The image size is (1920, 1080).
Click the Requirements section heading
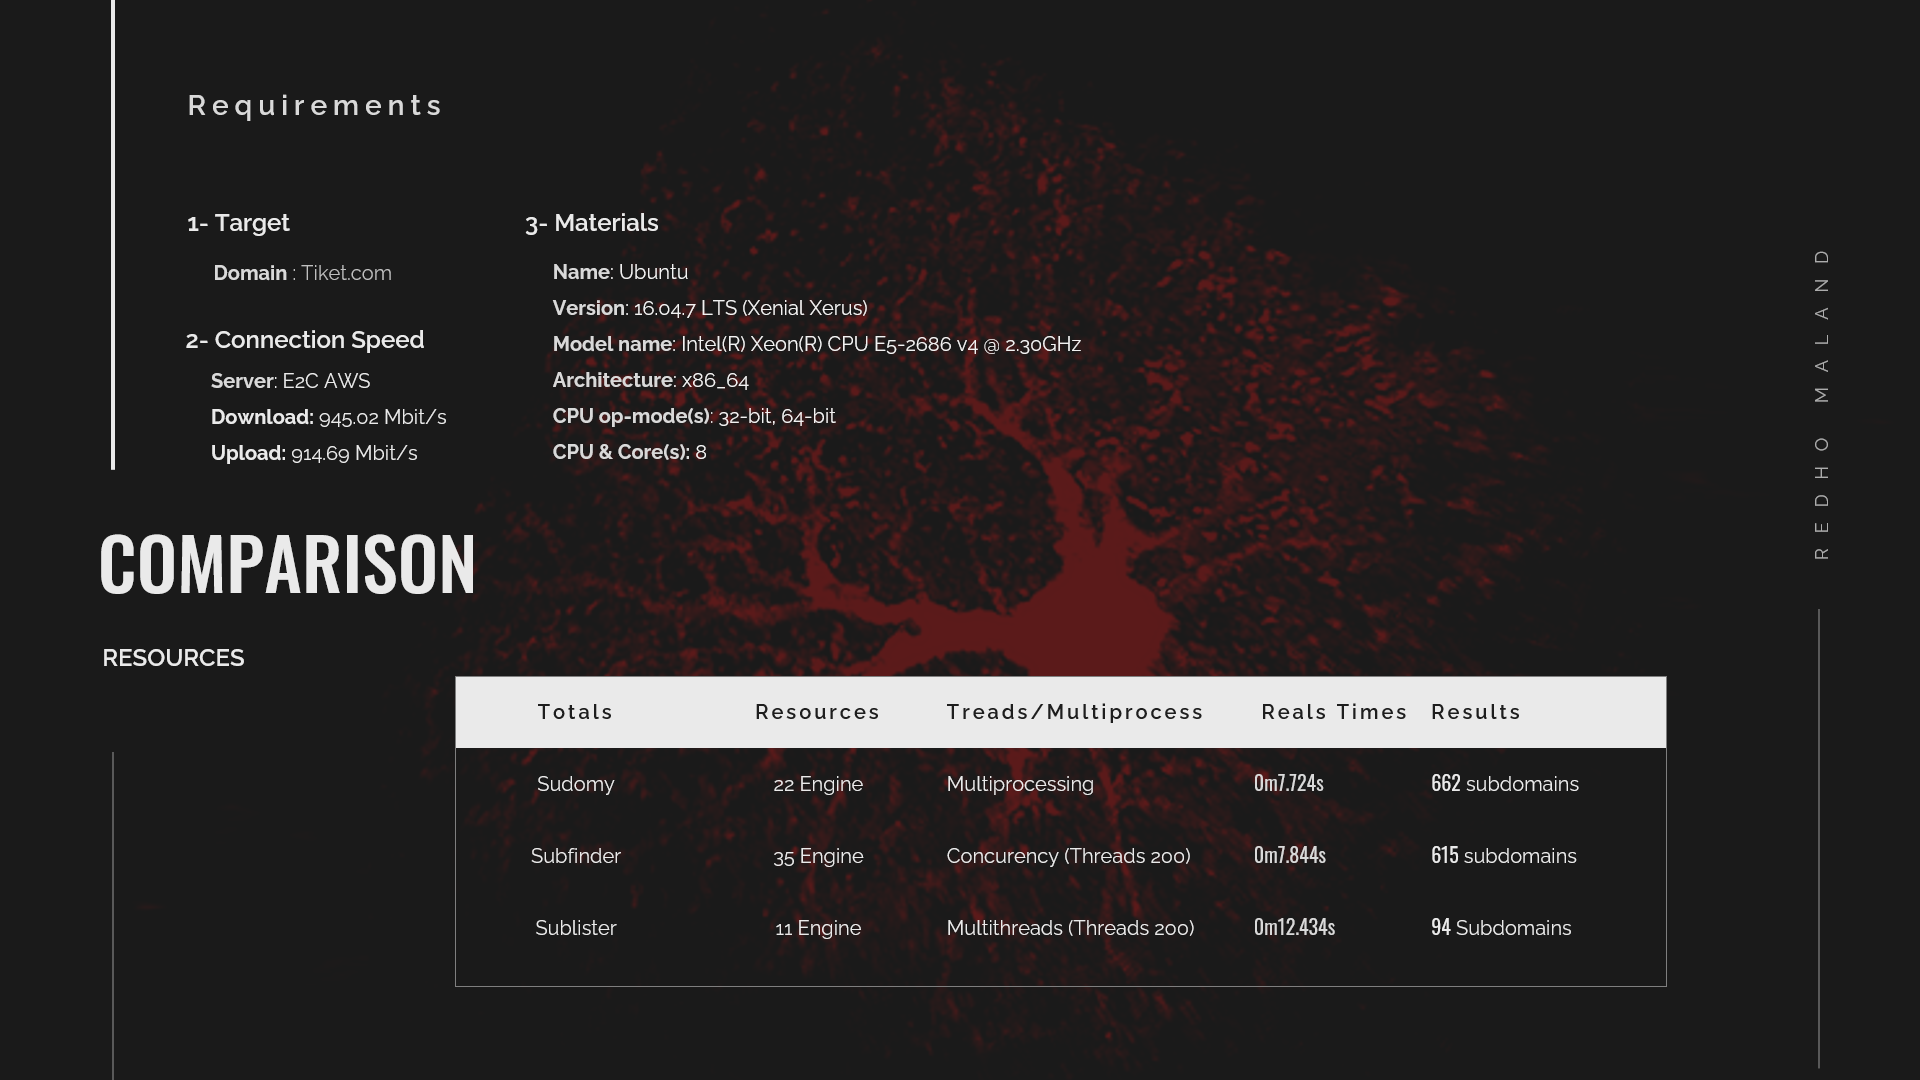[x=315, y=105]
